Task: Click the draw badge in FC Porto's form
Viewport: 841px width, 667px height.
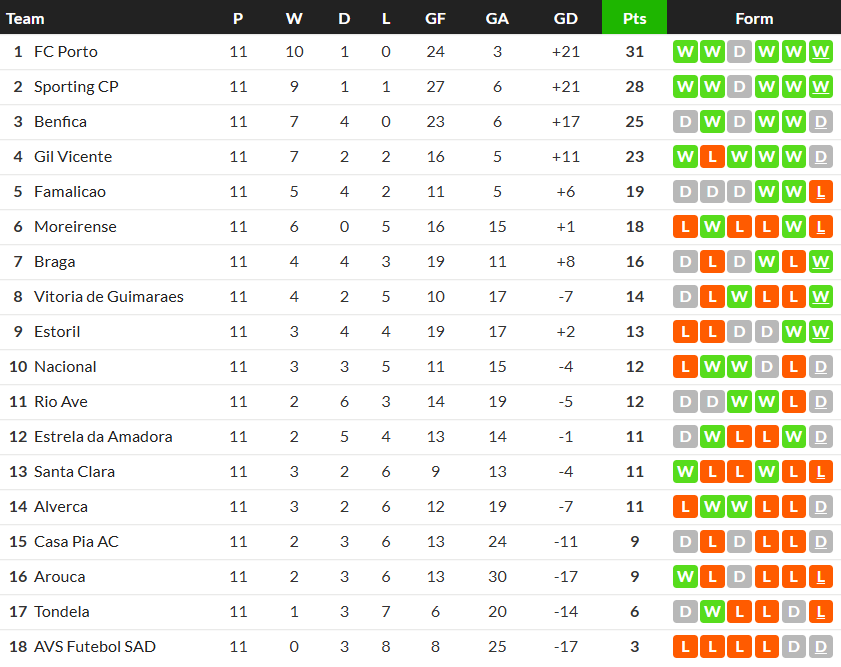Action: [739, 52]
